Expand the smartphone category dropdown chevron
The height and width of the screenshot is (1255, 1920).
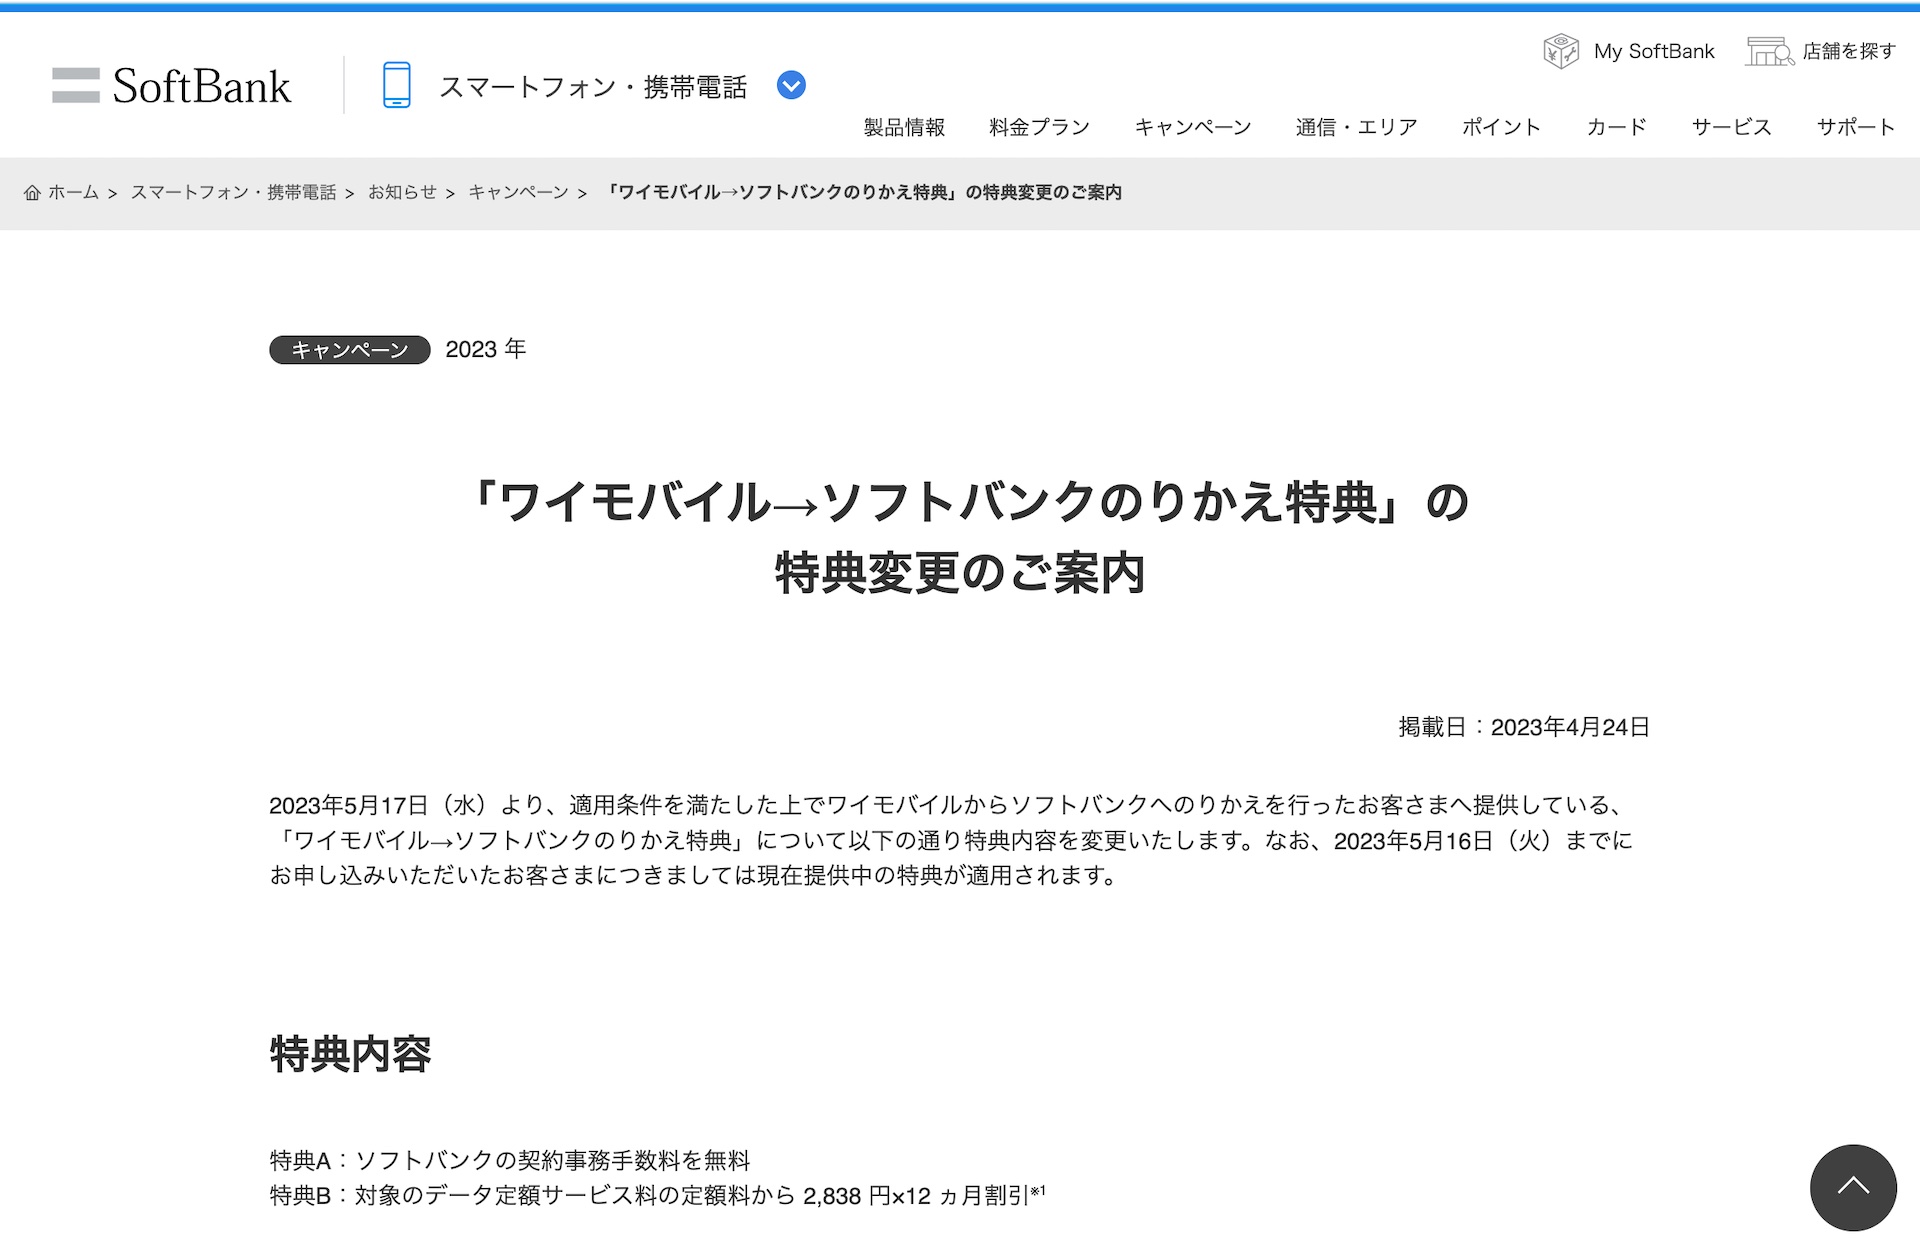tap(791, 86)
